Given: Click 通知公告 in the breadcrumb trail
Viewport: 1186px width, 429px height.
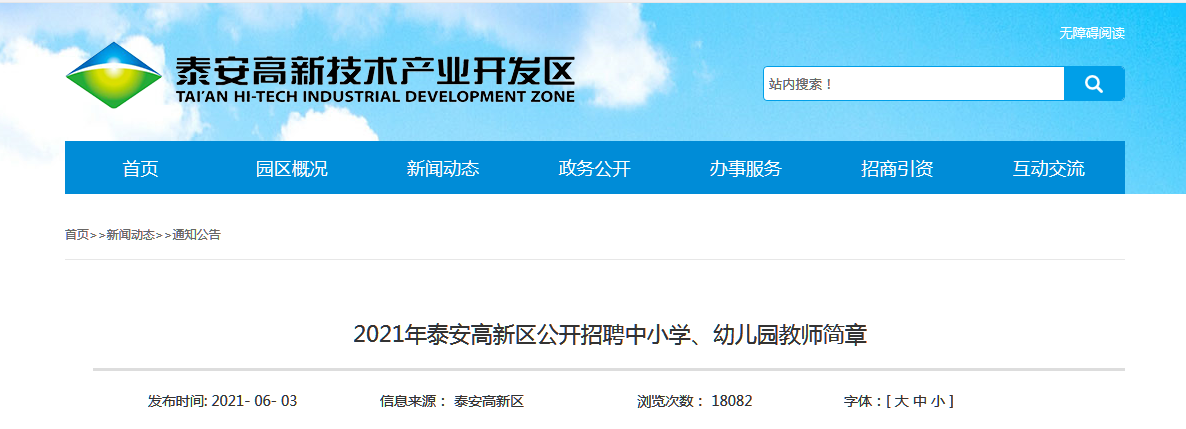Looking at the screenshot, I should (x=197, y=235).
